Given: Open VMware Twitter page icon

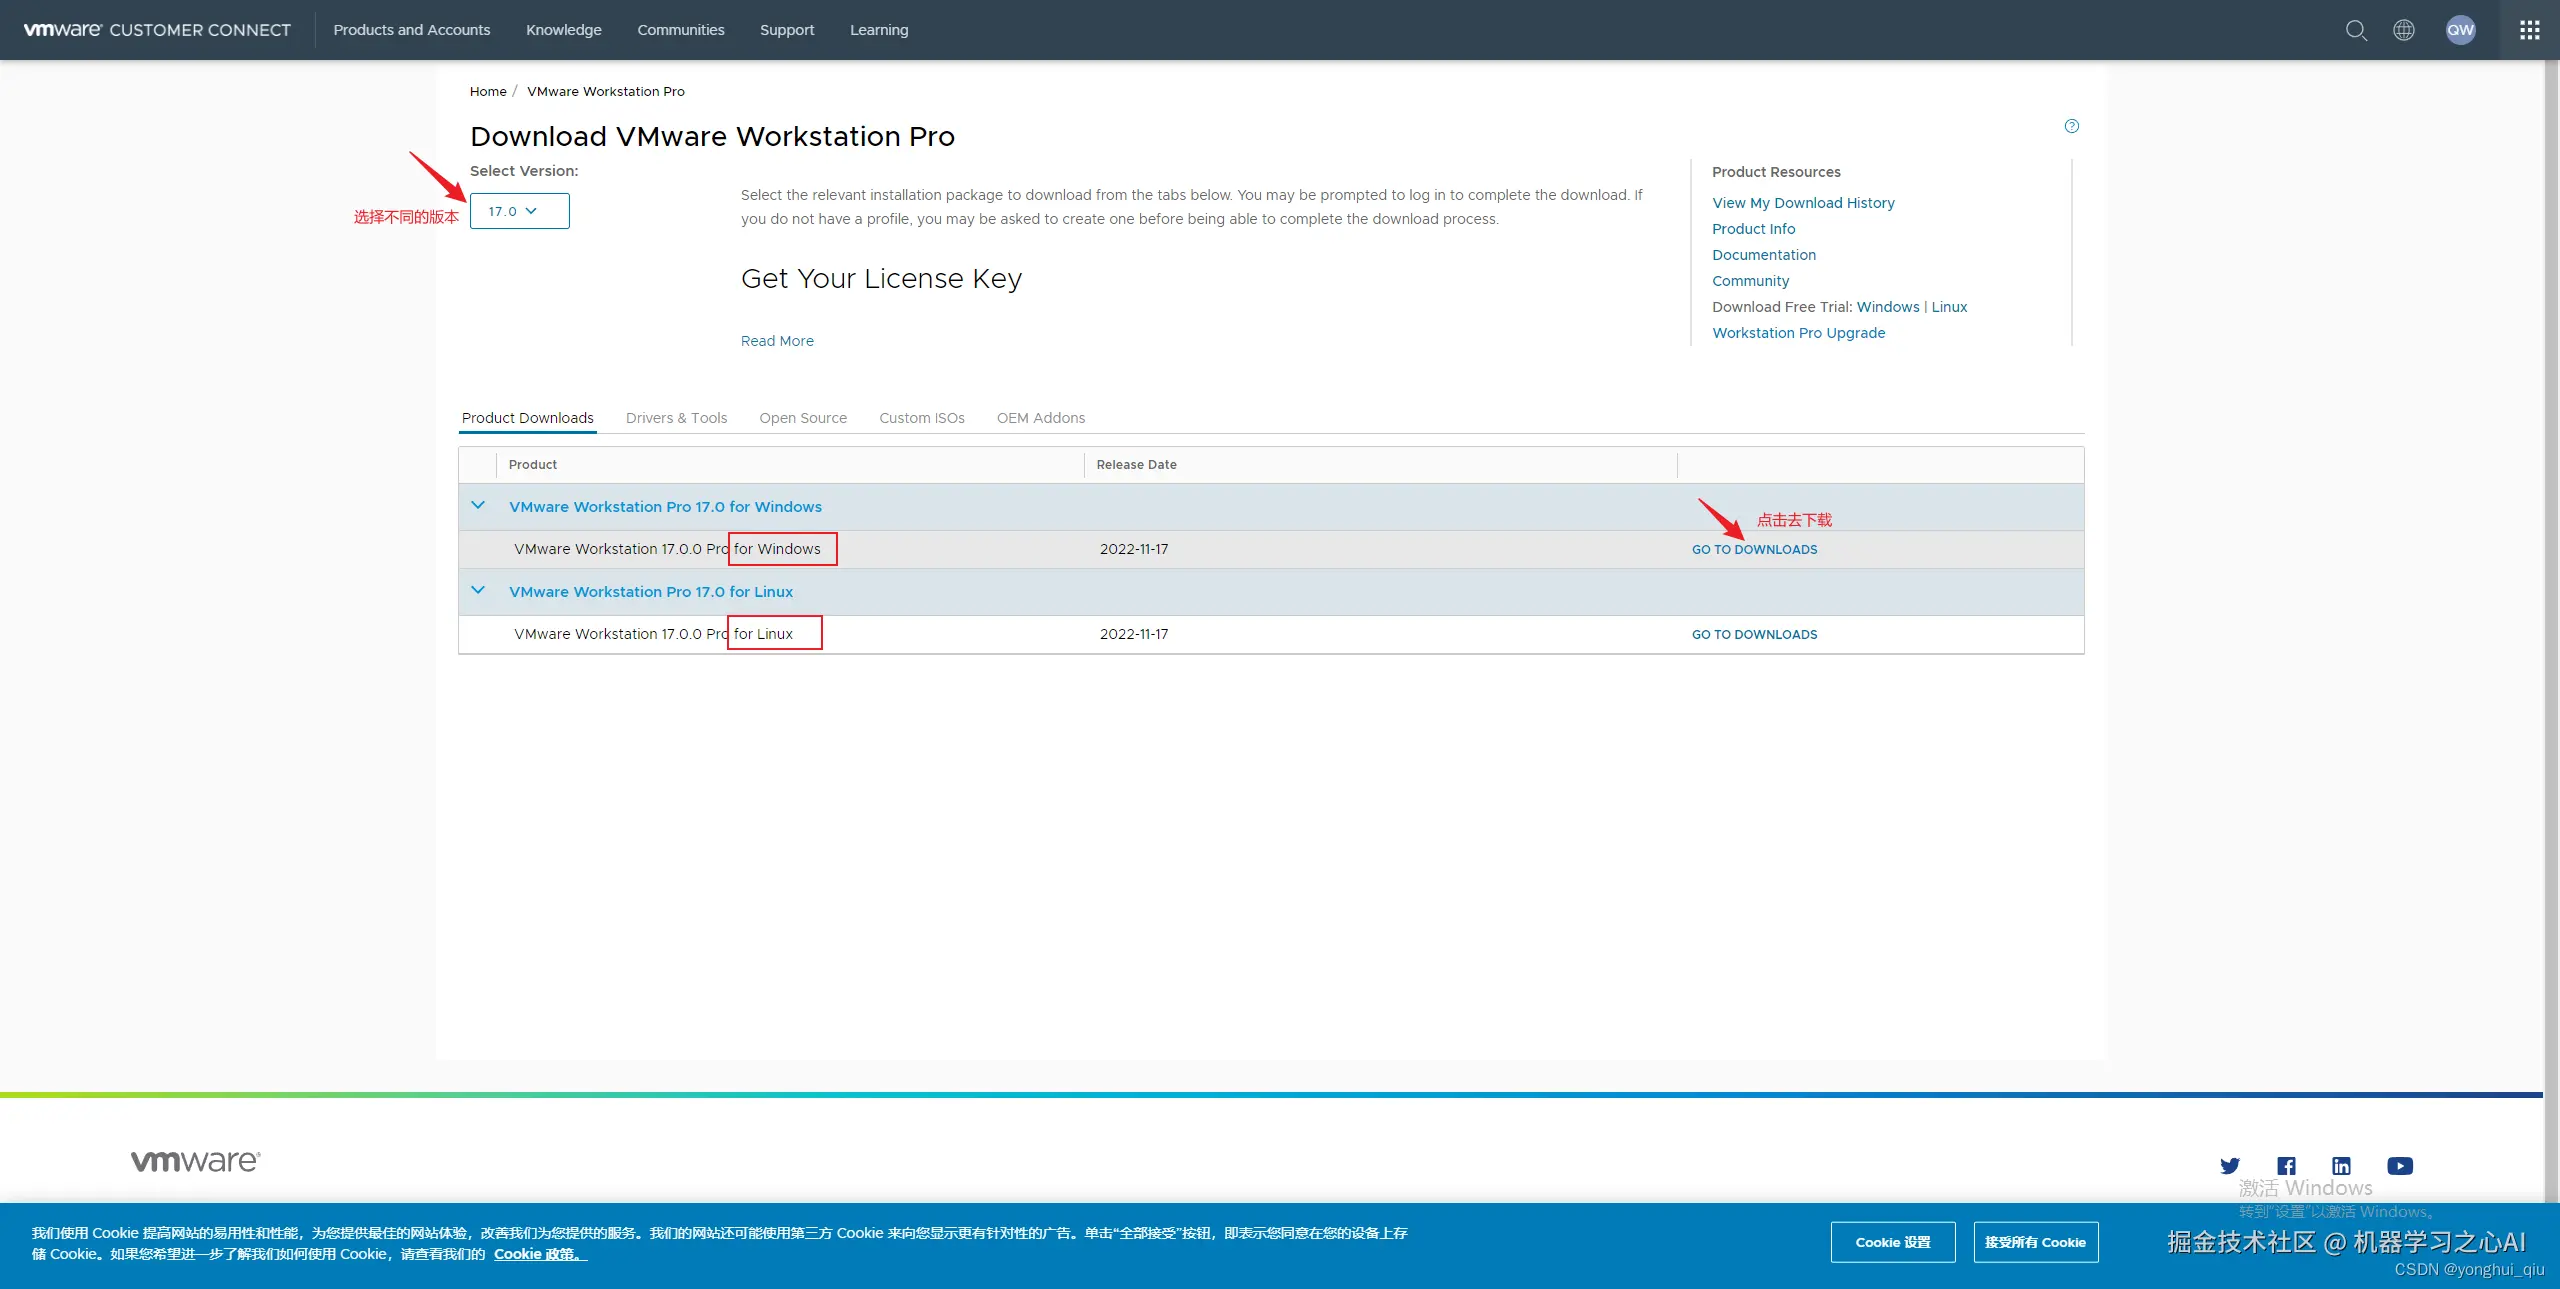Looking at the screenshot, I should (x=2229, y=1166).
